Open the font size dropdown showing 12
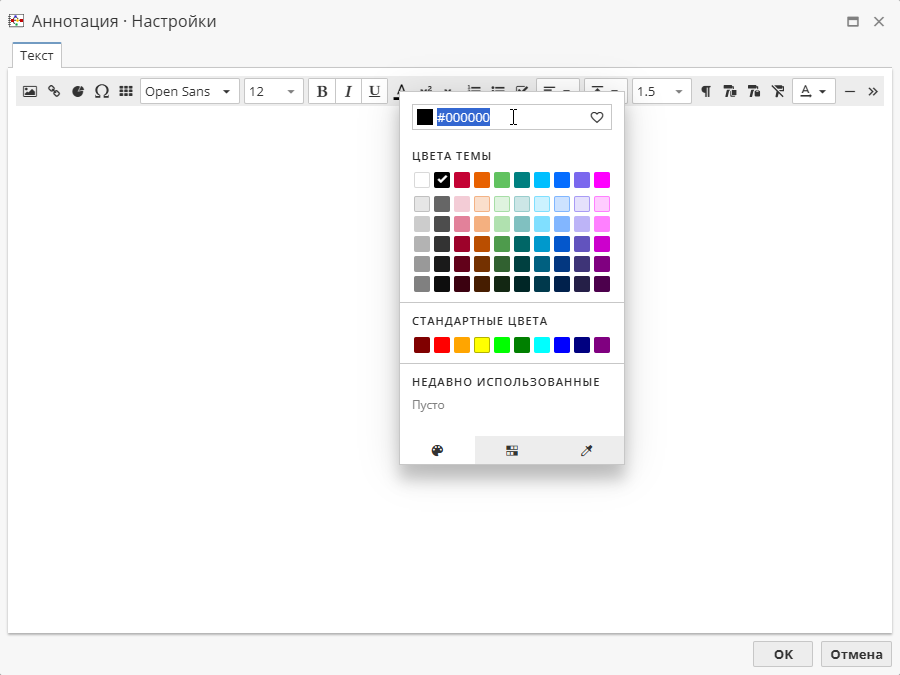Screen dimensions: 900x675 273,91
